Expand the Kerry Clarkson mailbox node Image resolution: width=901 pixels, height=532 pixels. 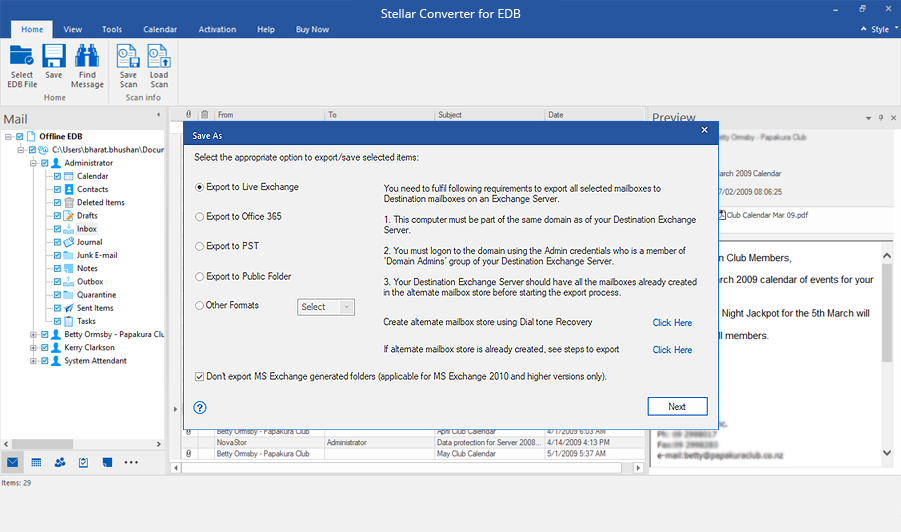[33, 348]
